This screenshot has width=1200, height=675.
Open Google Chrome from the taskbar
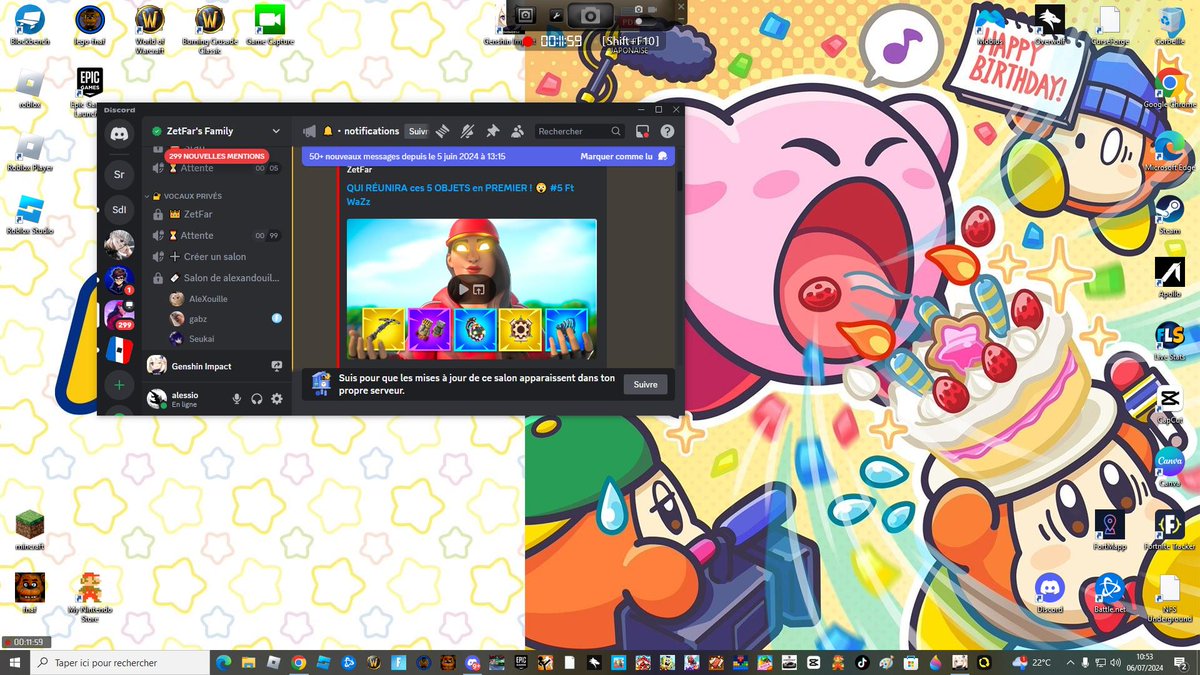coord(298,662)
